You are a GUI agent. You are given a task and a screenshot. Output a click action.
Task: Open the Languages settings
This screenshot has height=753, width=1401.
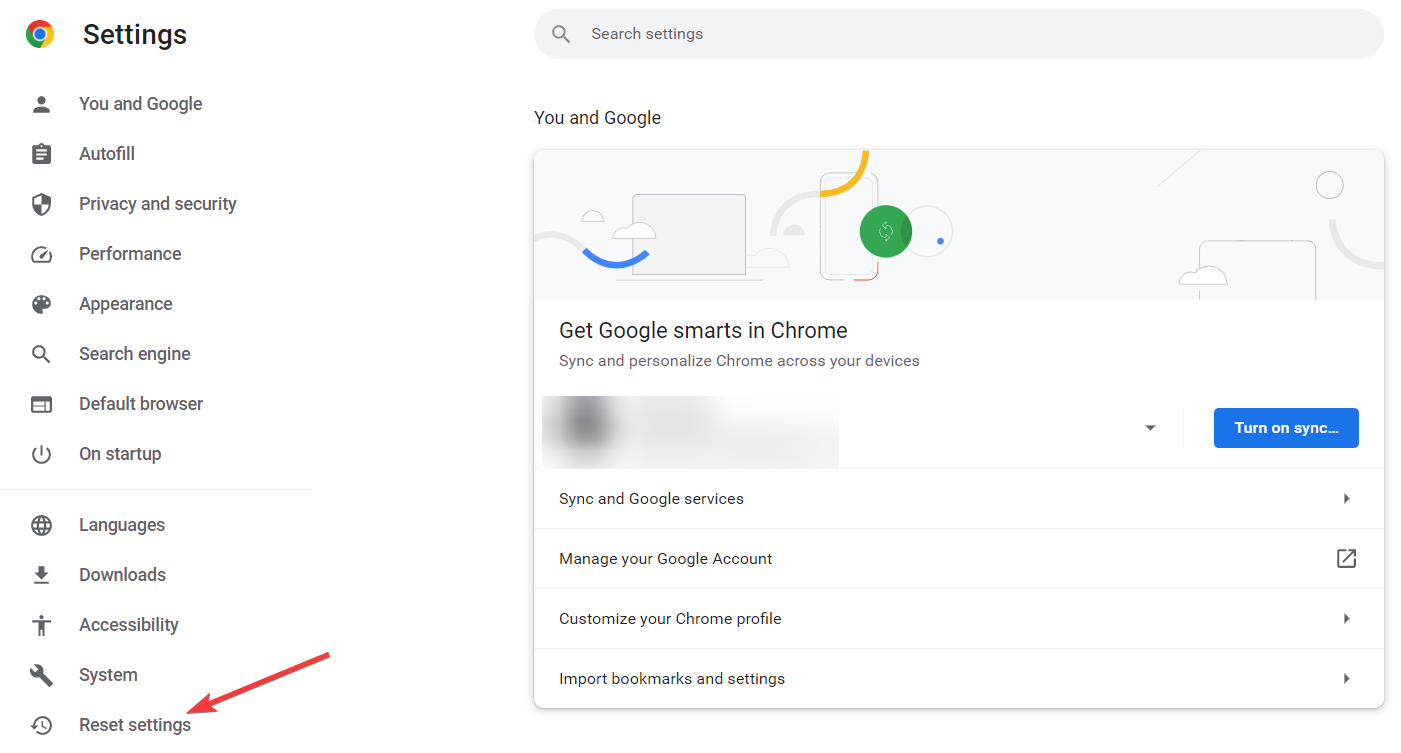pos(122,525)
